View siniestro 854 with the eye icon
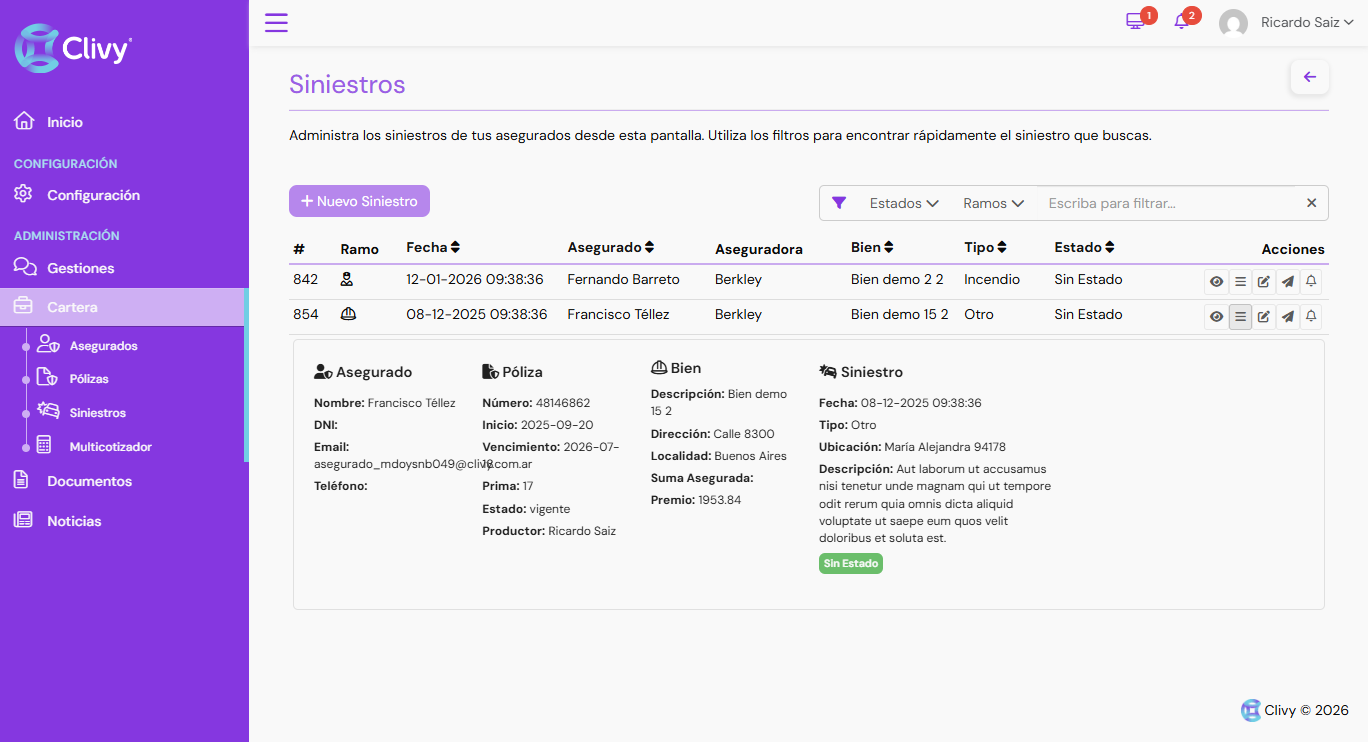The width and height of the screenshot is (1368, 742). (1216, 317)
